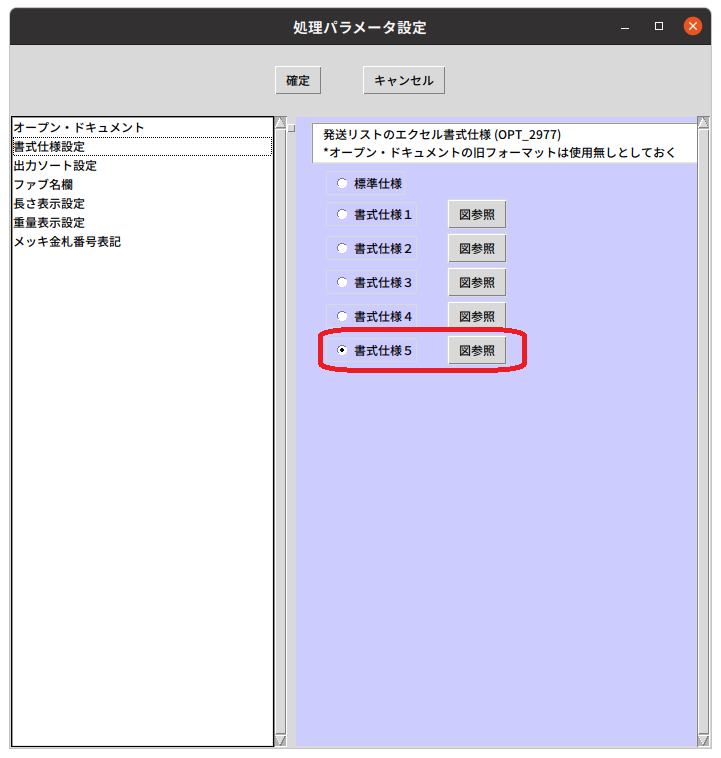The image size is (721, 758).
Task: Open 図参照 for 書式仕様４
Action: point(477,316)
